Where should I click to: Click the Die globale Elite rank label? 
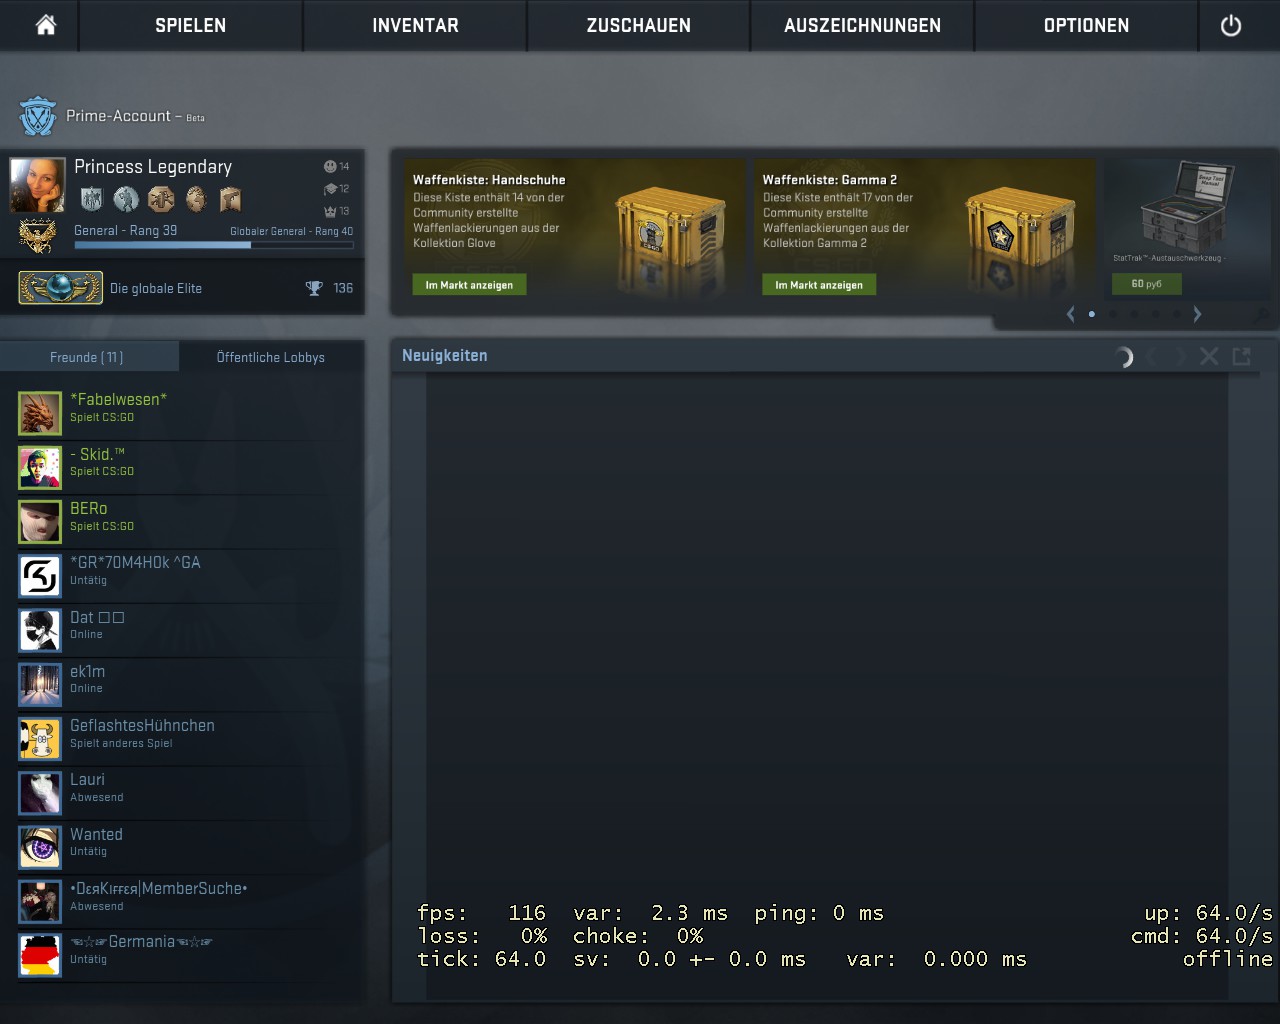pos(156,288)
